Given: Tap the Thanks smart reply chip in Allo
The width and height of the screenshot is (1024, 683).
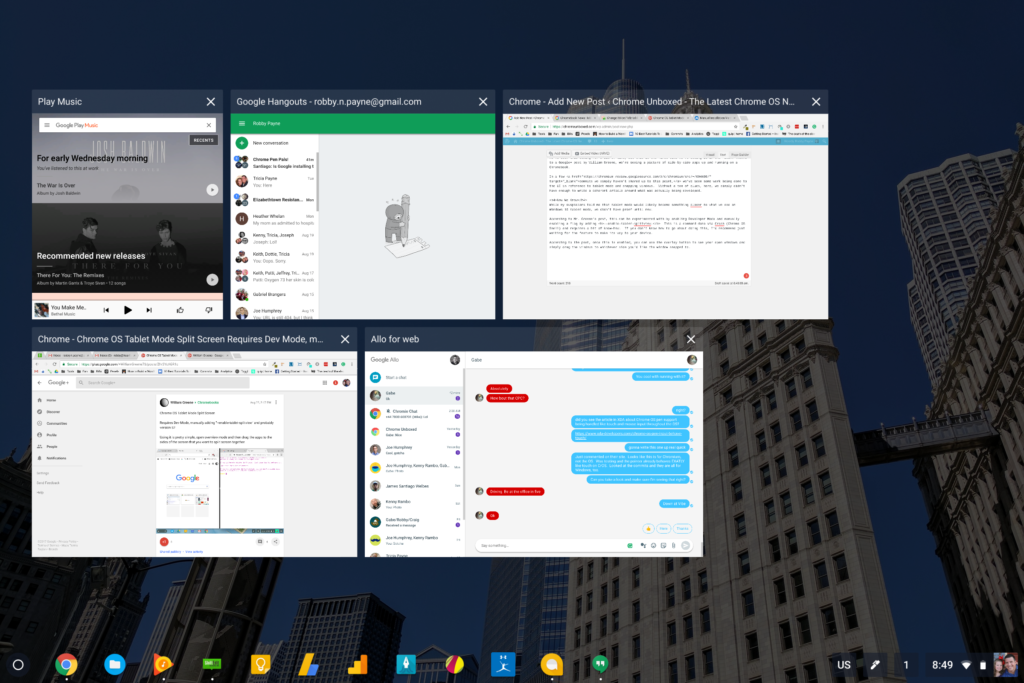Looking at the screenshot, I should pyautogui.click(x=683, y=528).
